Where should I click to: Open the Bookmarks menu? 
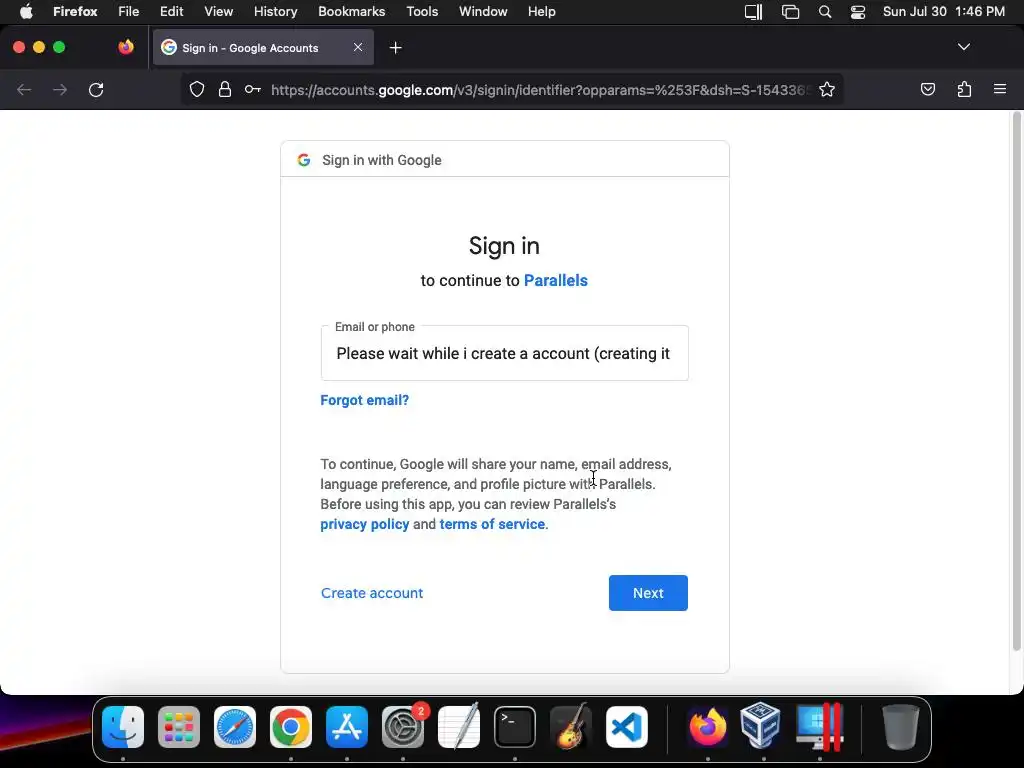click(x=351, y=11)
